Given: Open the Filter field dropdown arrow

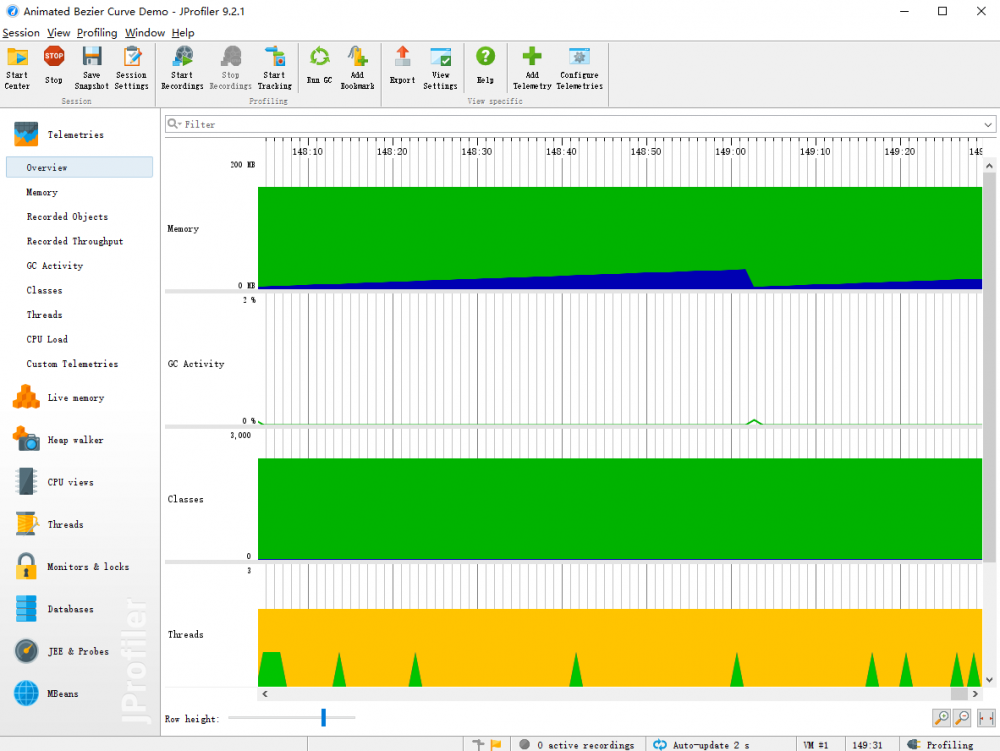Looking at the screenshot, I should [x=988, y=125].
